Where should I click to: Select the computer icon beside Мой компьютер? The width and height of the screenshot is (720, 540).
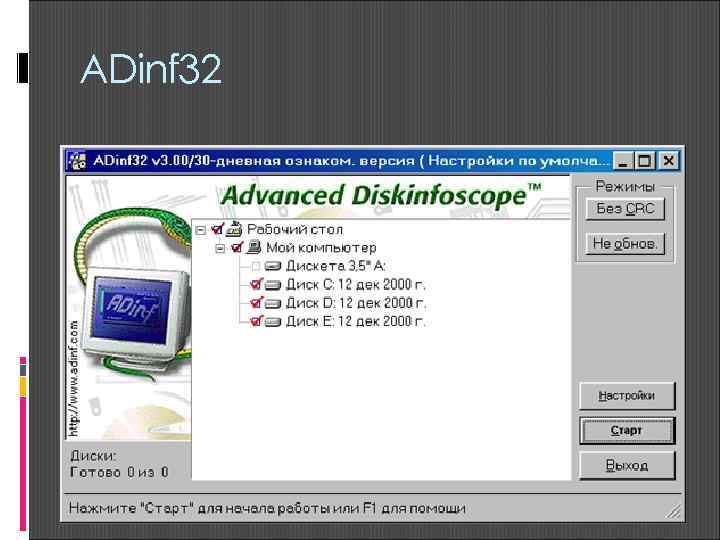coord(253,248)
